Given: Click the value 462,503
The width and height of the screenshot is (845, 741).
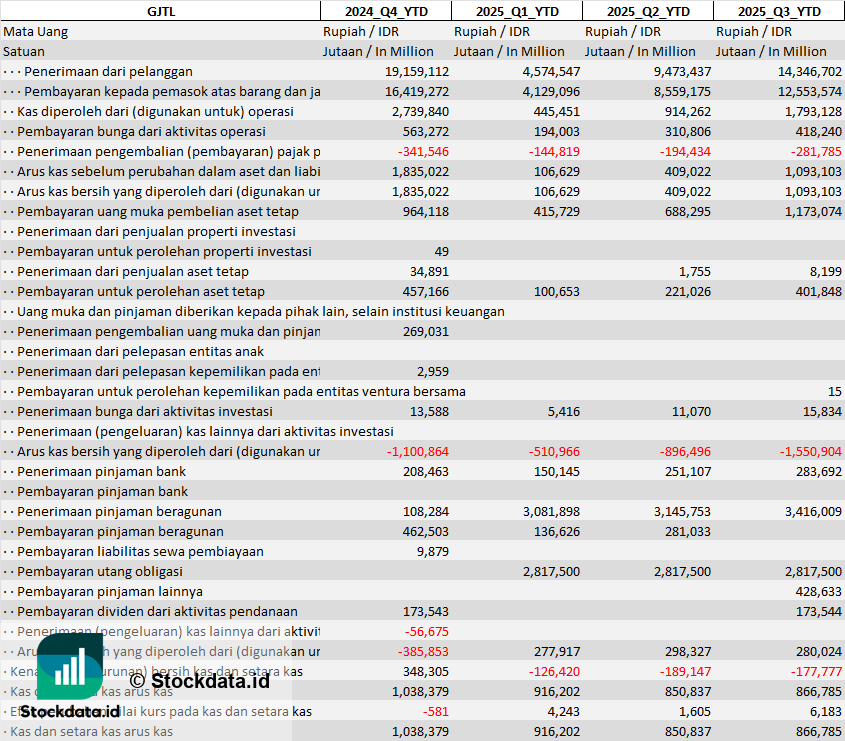Looking at the screenshot, I should click(x=426, y=531).
